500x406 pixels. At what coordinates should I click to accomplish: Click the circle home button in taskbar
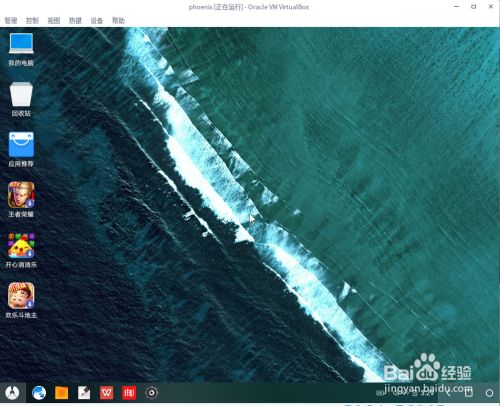[x=489, y=393]
